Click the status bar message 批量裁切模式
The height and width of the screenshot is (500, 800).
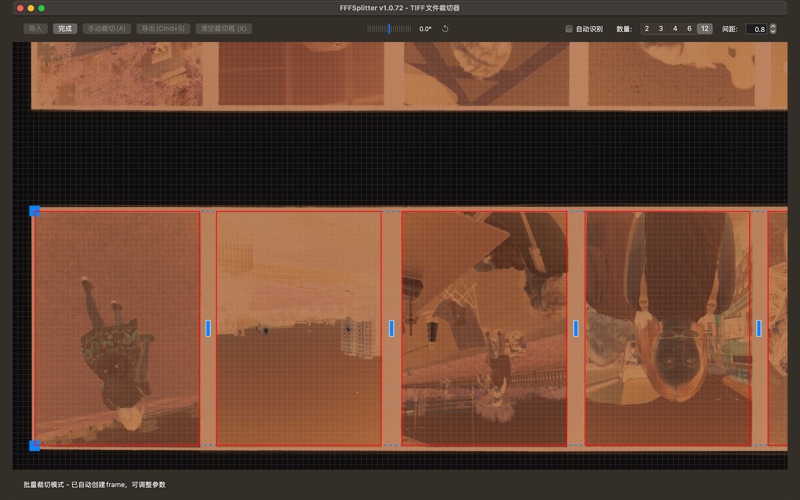tap(94, 485)
